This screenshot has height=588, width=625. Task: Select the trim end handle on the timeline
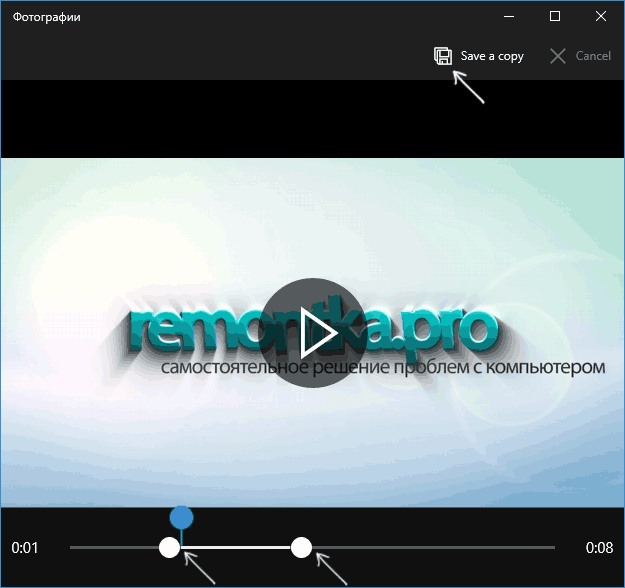click(x=301, y=547)
